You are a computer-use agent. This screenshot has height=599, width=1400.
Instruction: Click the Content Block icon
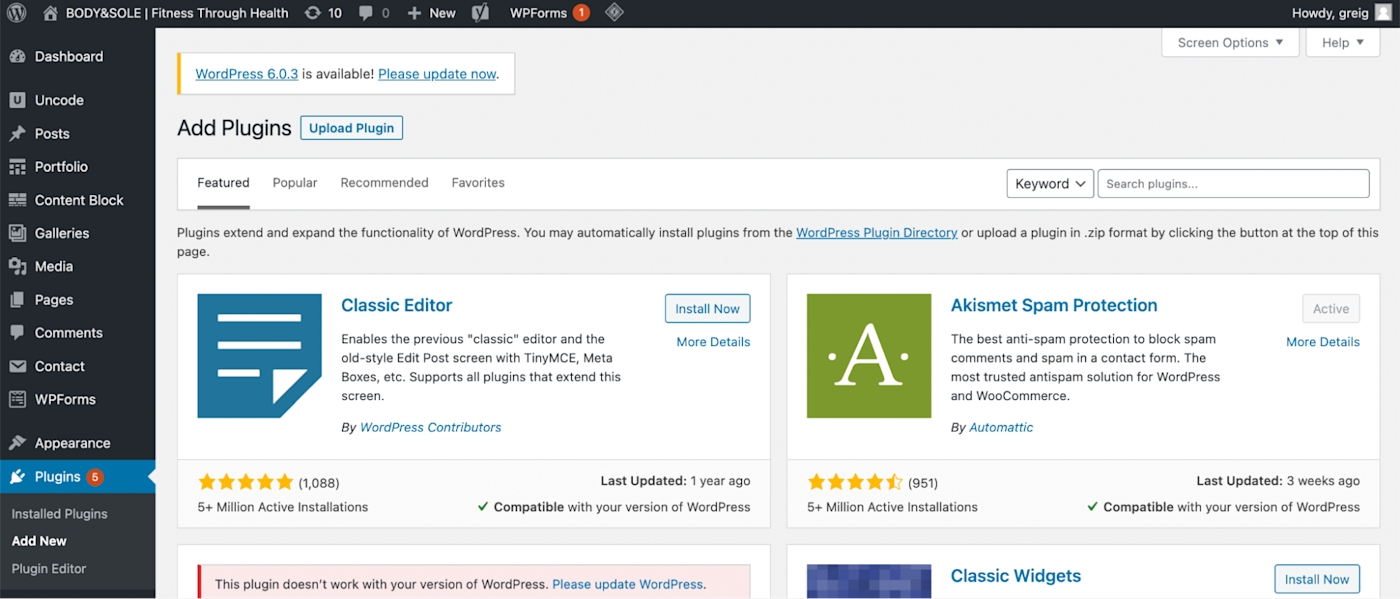coord(17,200)
